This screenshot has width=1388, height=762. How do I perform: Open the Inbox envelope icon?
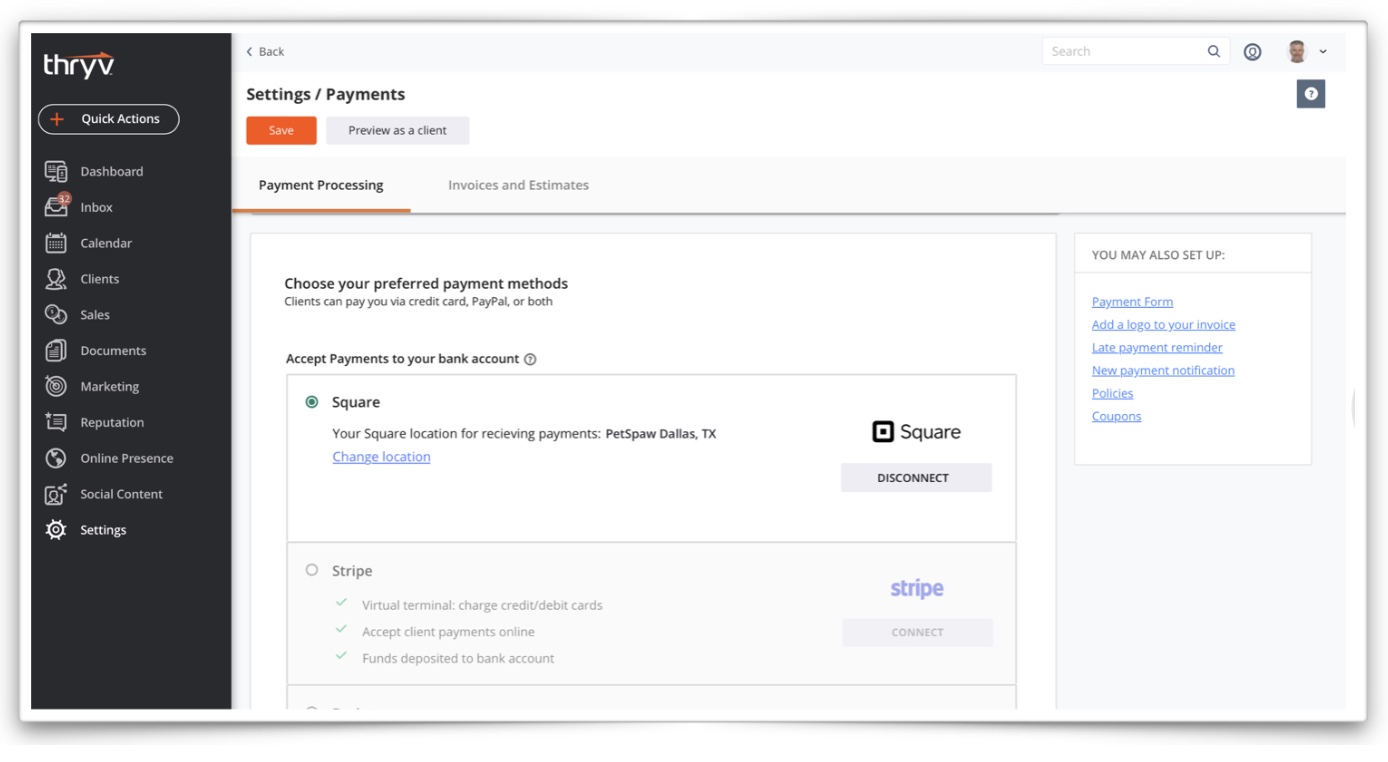(x=56, y=207)
